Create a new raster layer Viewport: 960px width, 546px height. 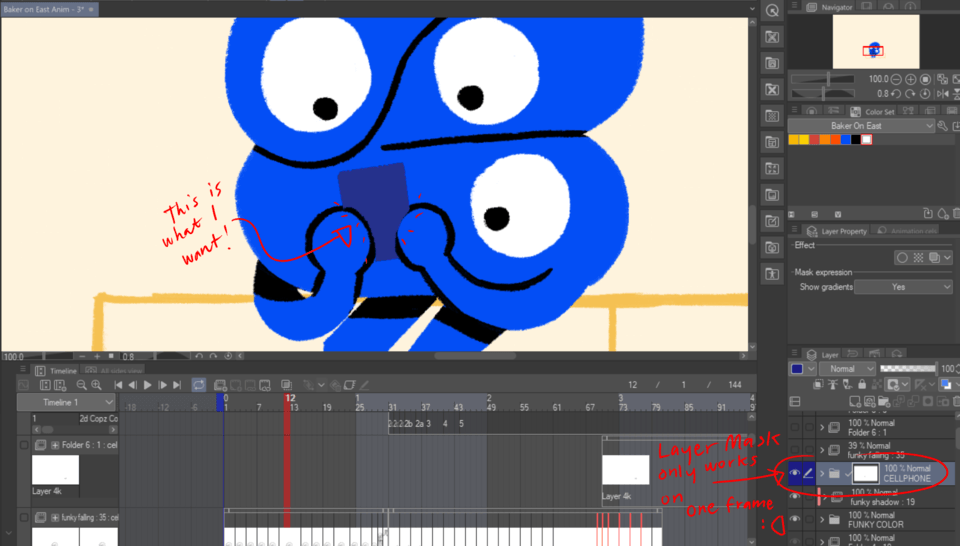pos(855,402)
